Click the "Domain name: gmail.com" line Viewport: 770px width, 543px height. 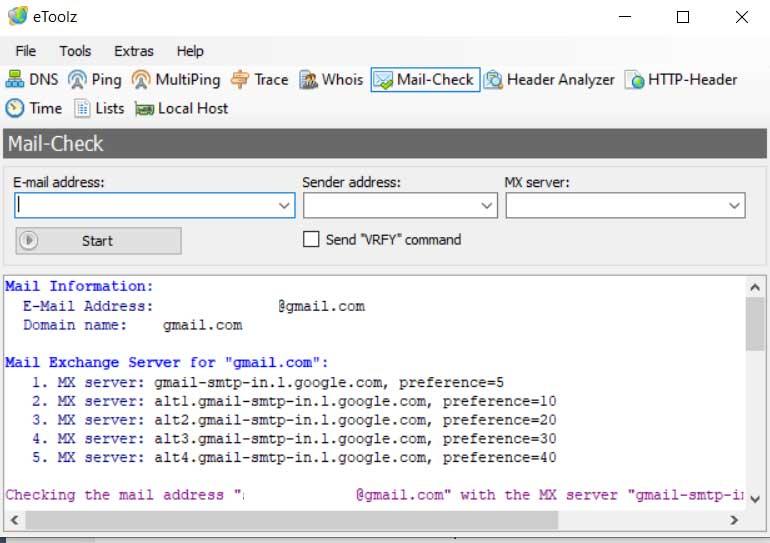[x=133, y=325]
